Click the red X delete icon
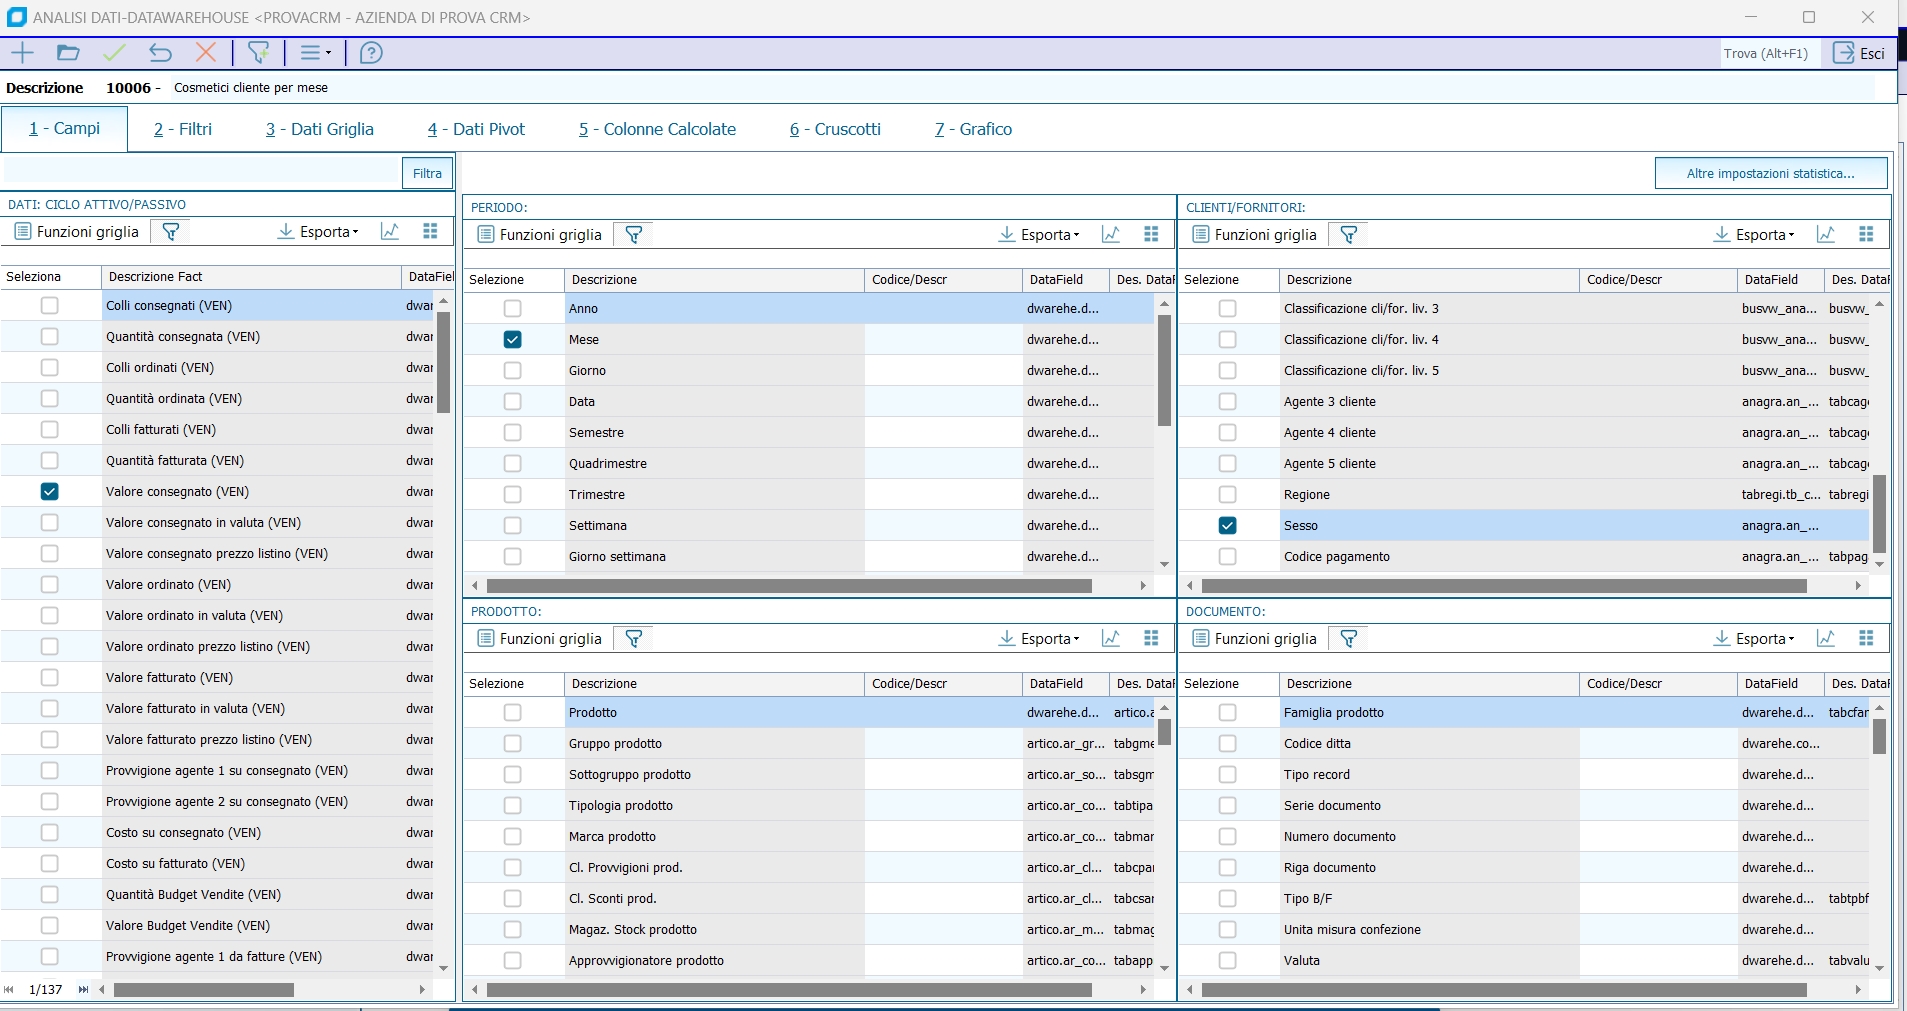Image resolution: width=1907 pixels, height=1011 pixels. point(206,53)
